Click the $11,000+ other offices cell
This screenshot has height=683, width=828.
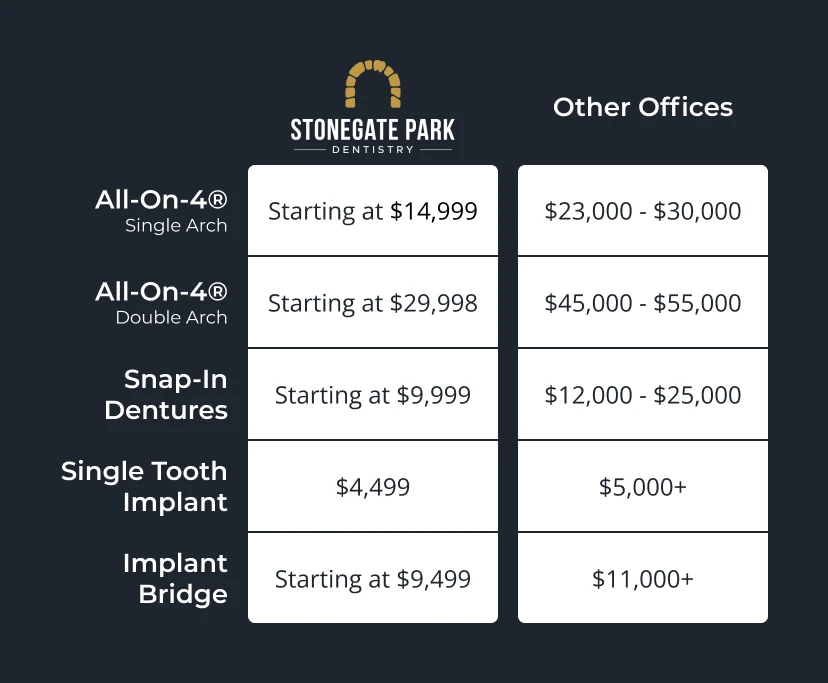(643, 578)
